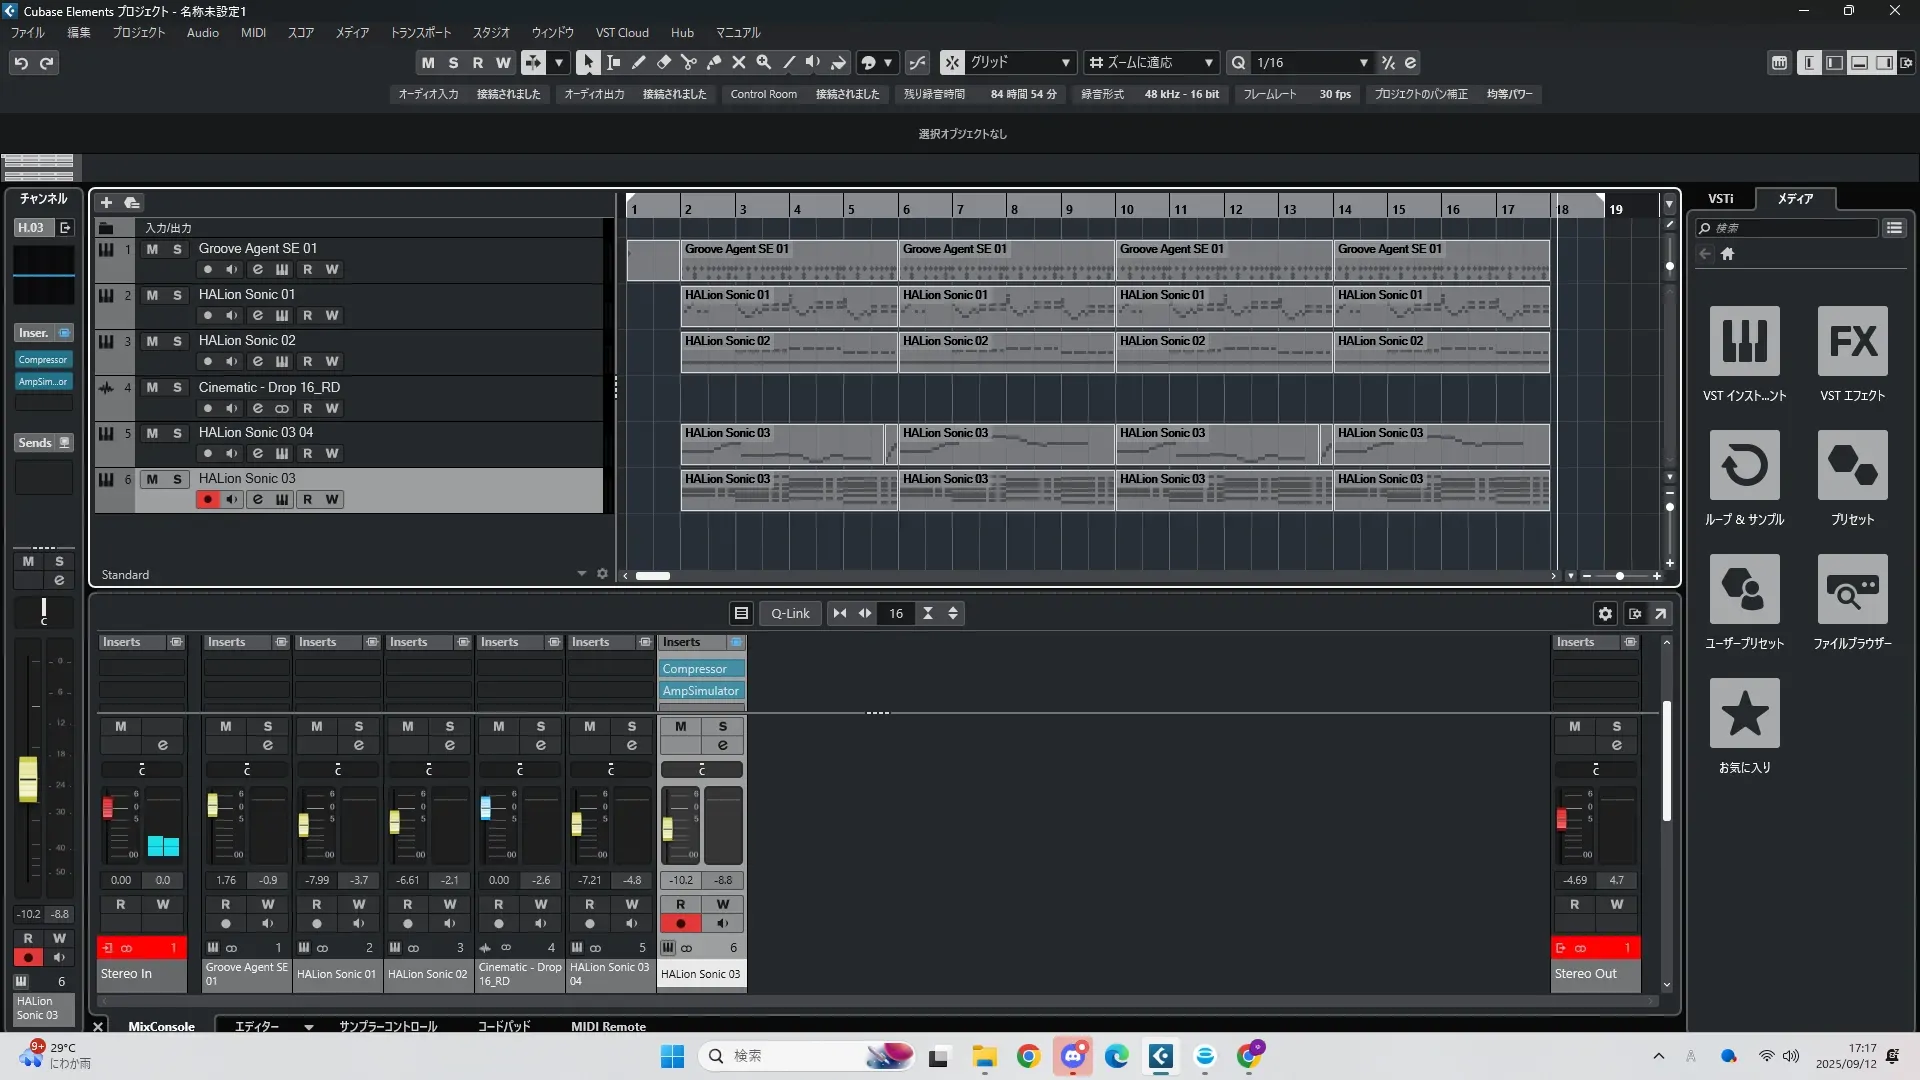
Task: Open VST Effects media tile
Action: (1852, 342)
